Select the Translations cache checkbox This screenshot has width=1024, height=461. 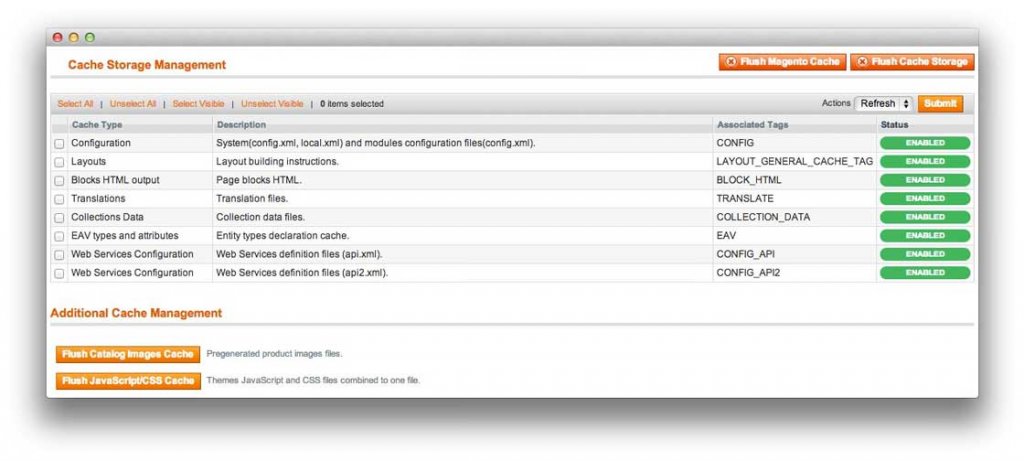(x=59, y=199)
